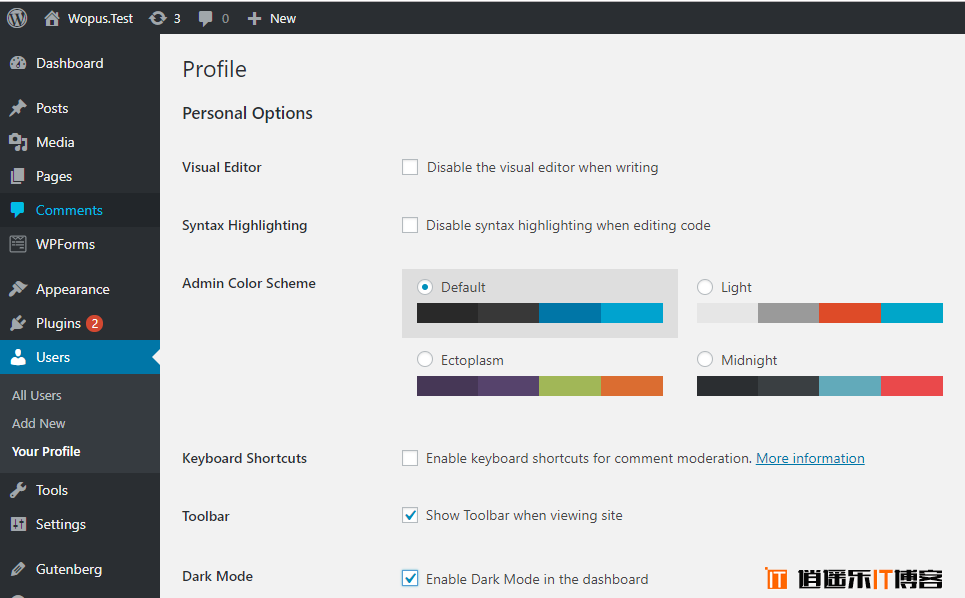Choose the Ectoplasm color scheme radio
Image resolution: width=965 pixels, height=598 pixels.
pyautogui.click(x=425, y=359)
